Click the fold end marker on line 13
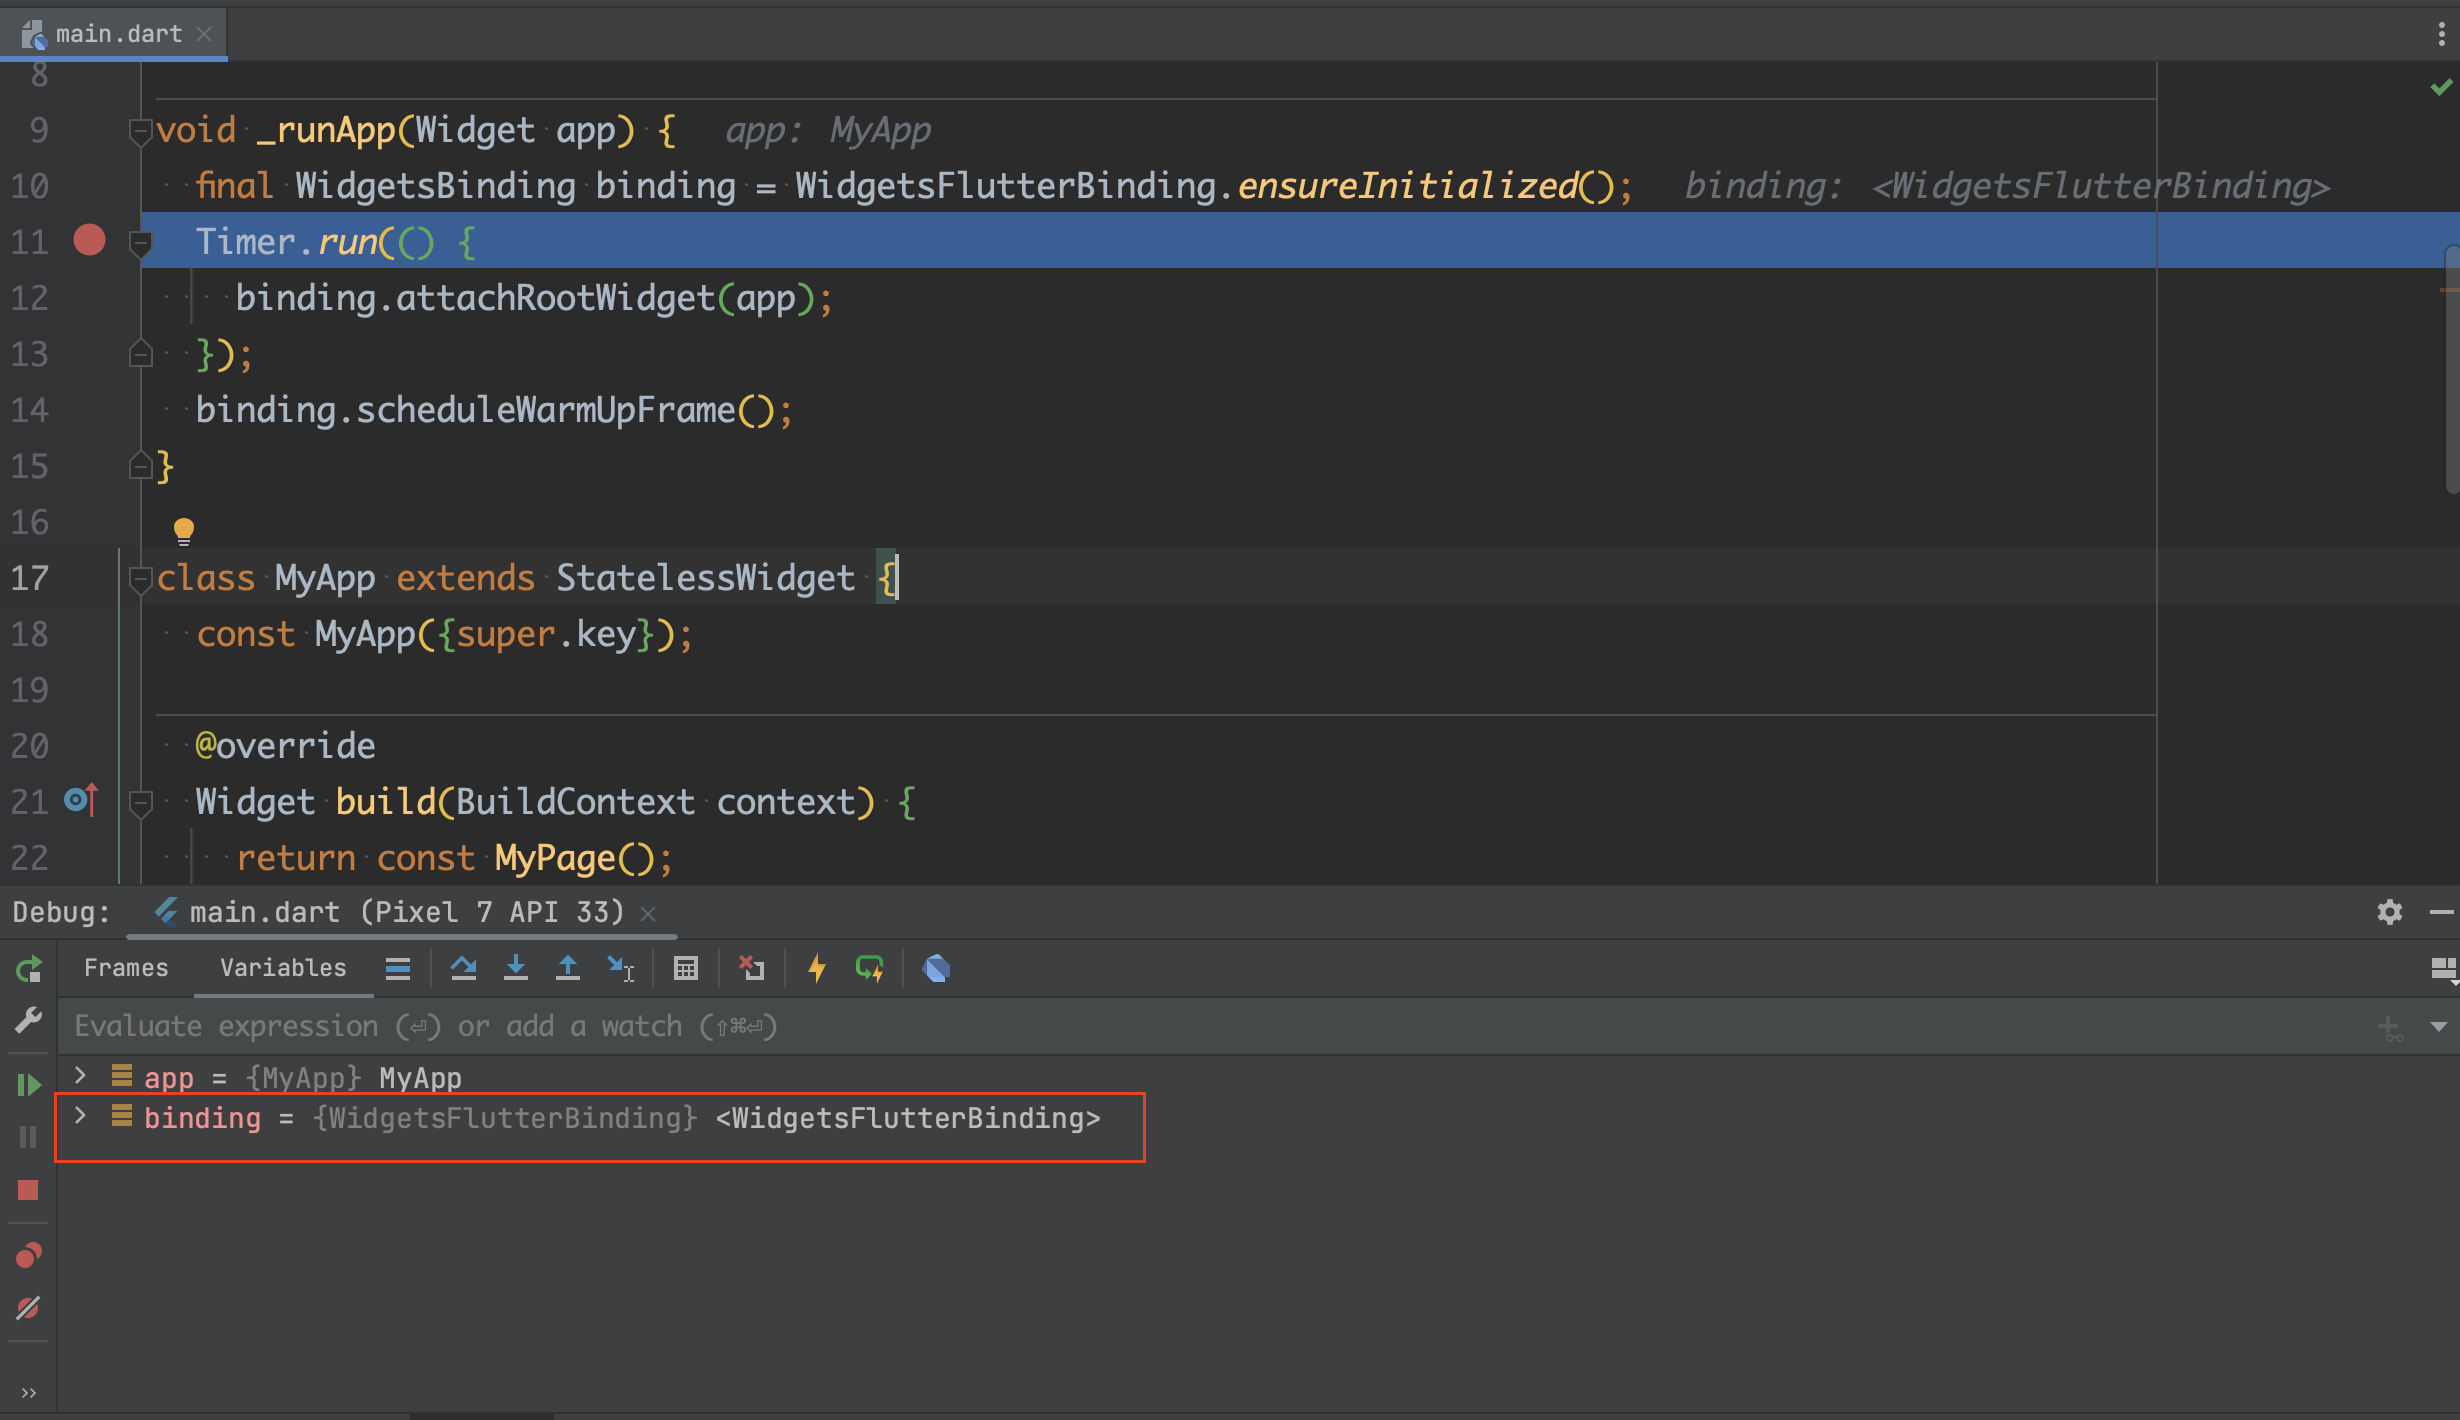This screenshot has width=2460, height=1420. coord(140,353)
